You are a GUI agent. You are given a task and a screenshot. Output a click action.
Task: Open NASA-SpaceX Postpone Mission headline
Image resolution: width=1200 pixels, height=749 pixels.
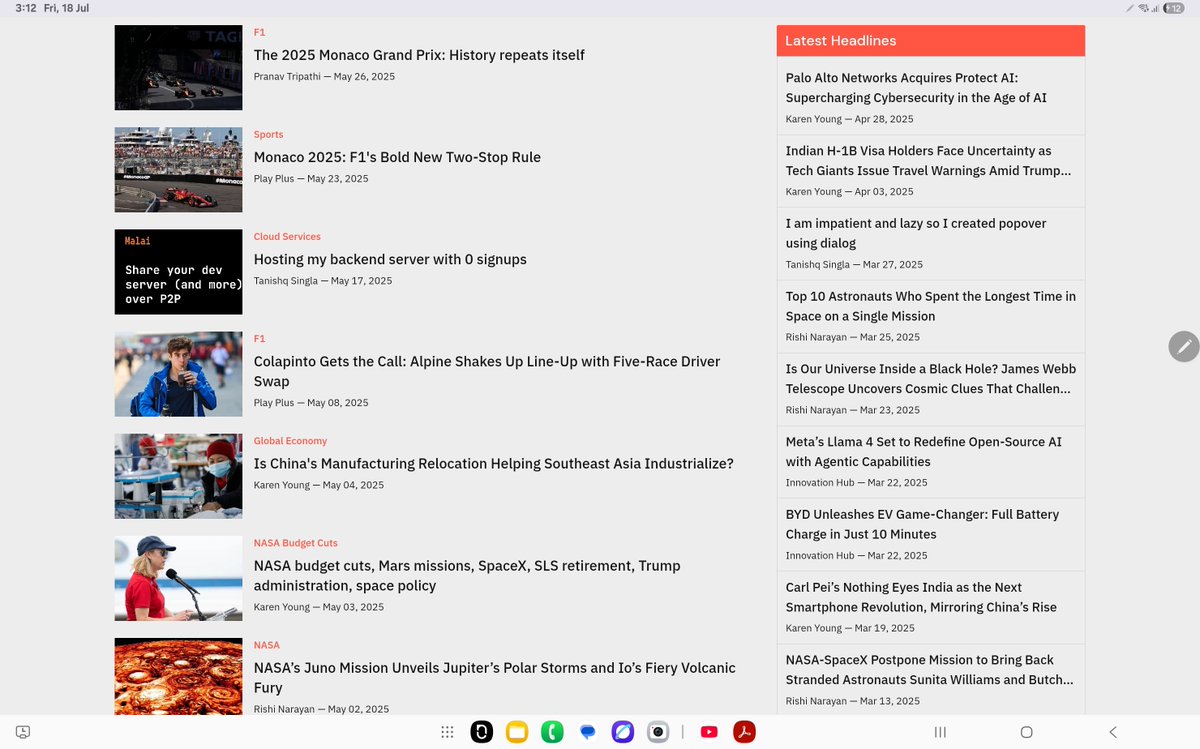click(930, 670)
